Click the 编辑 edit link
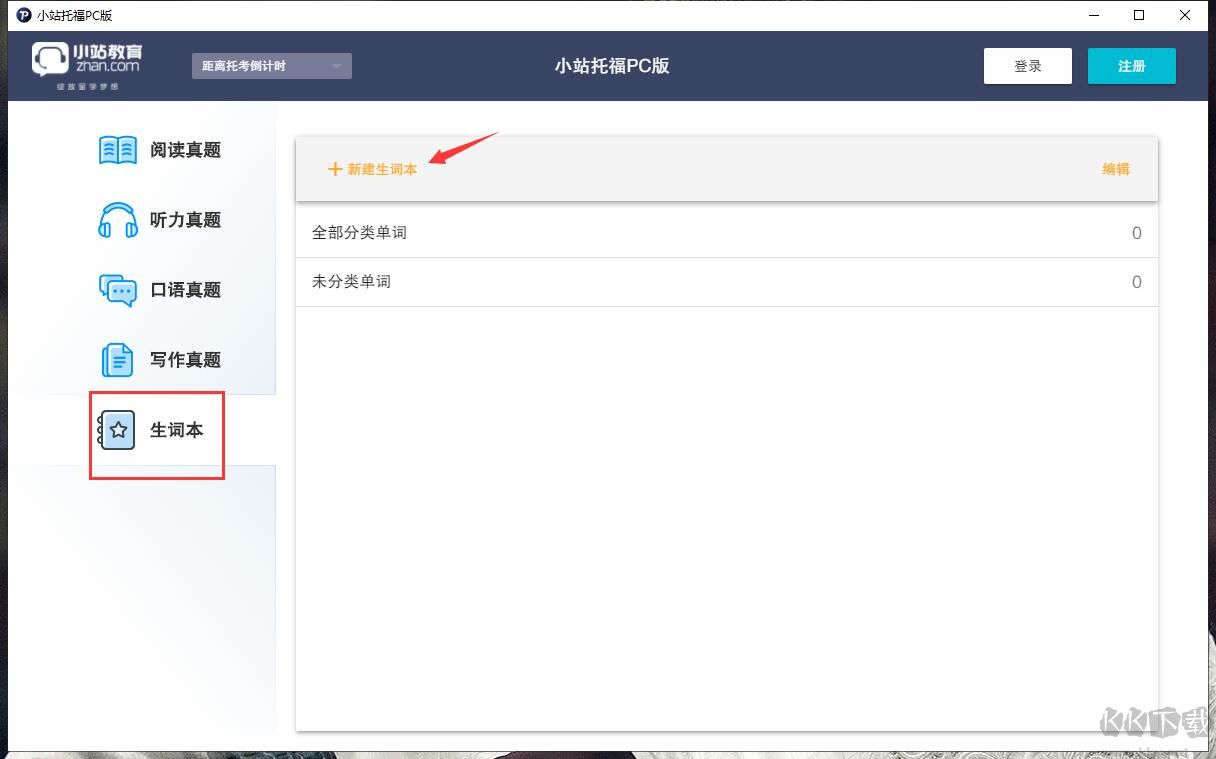The height and width of the screenshot is (759, 1216). point(1116,169)
